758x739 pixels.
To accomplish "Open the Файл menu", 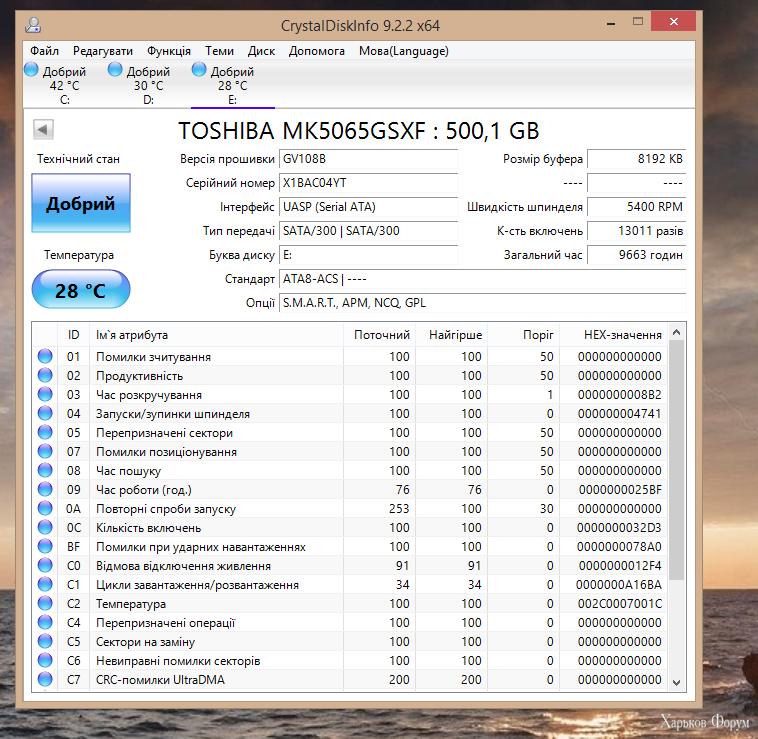I will 44,51.
